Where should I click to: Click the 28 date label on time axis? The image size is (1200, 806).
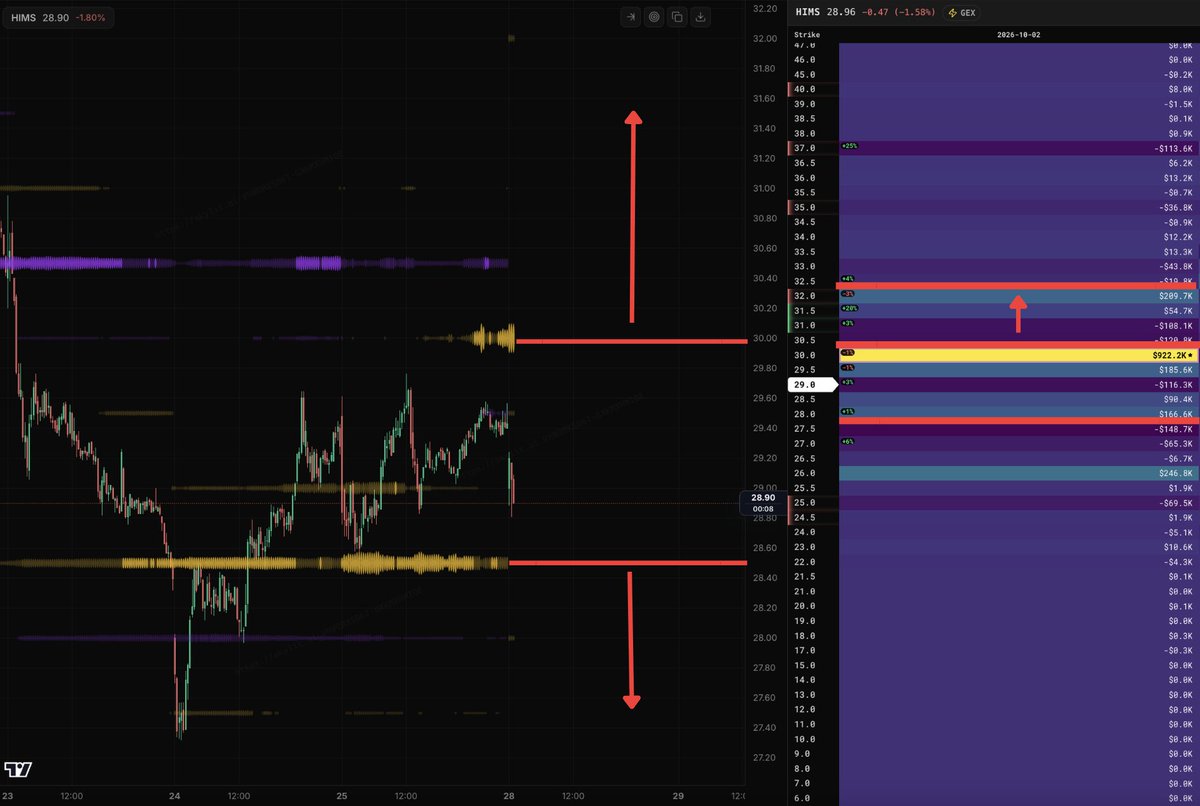click(x=509, y=796)
